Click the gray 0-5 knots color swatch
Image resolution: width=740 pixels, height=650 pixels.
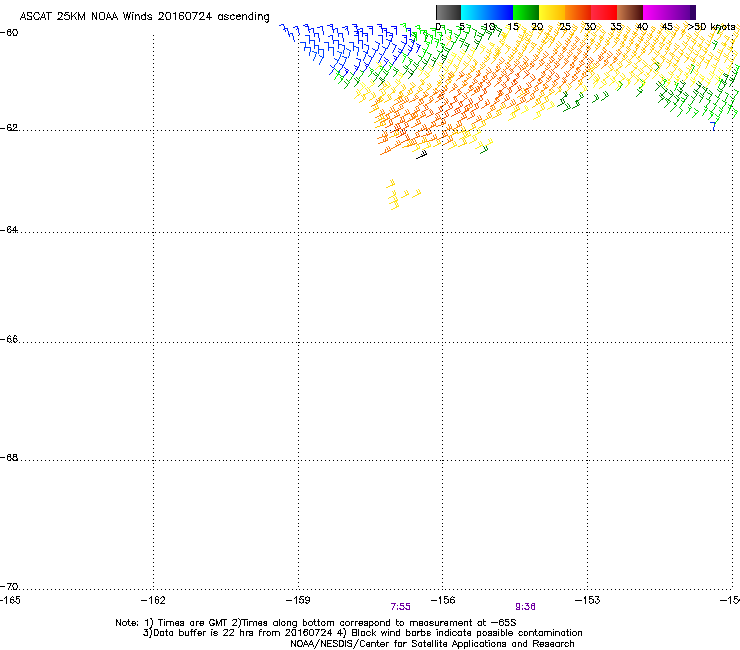click(x=448, y=12)
